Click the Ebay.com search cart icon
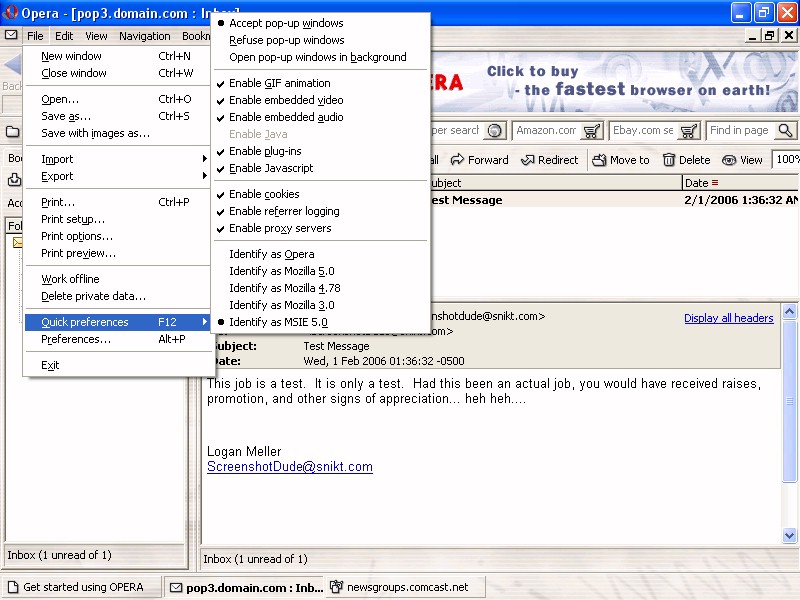The image size is (800, 600). 689,131
